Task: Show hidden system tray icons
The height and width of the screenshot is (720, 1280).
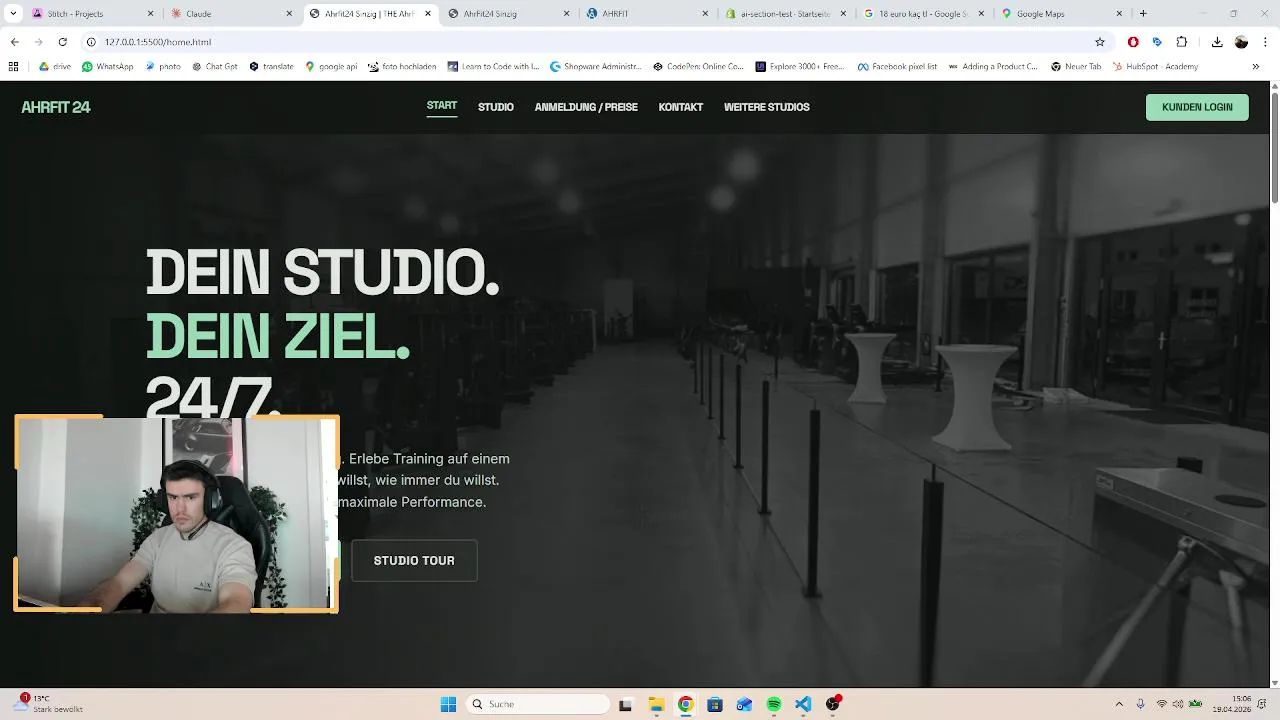Action: (1119, 704)
